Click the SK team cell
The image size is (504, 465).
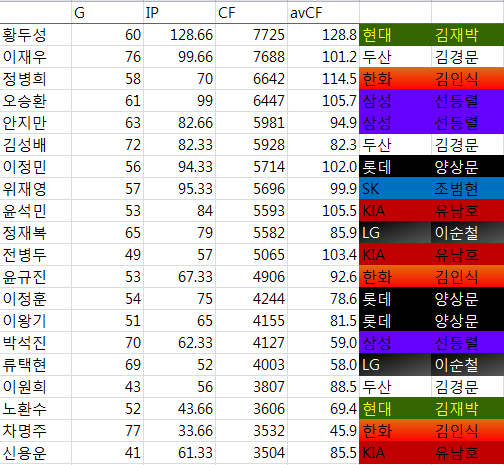395,189
